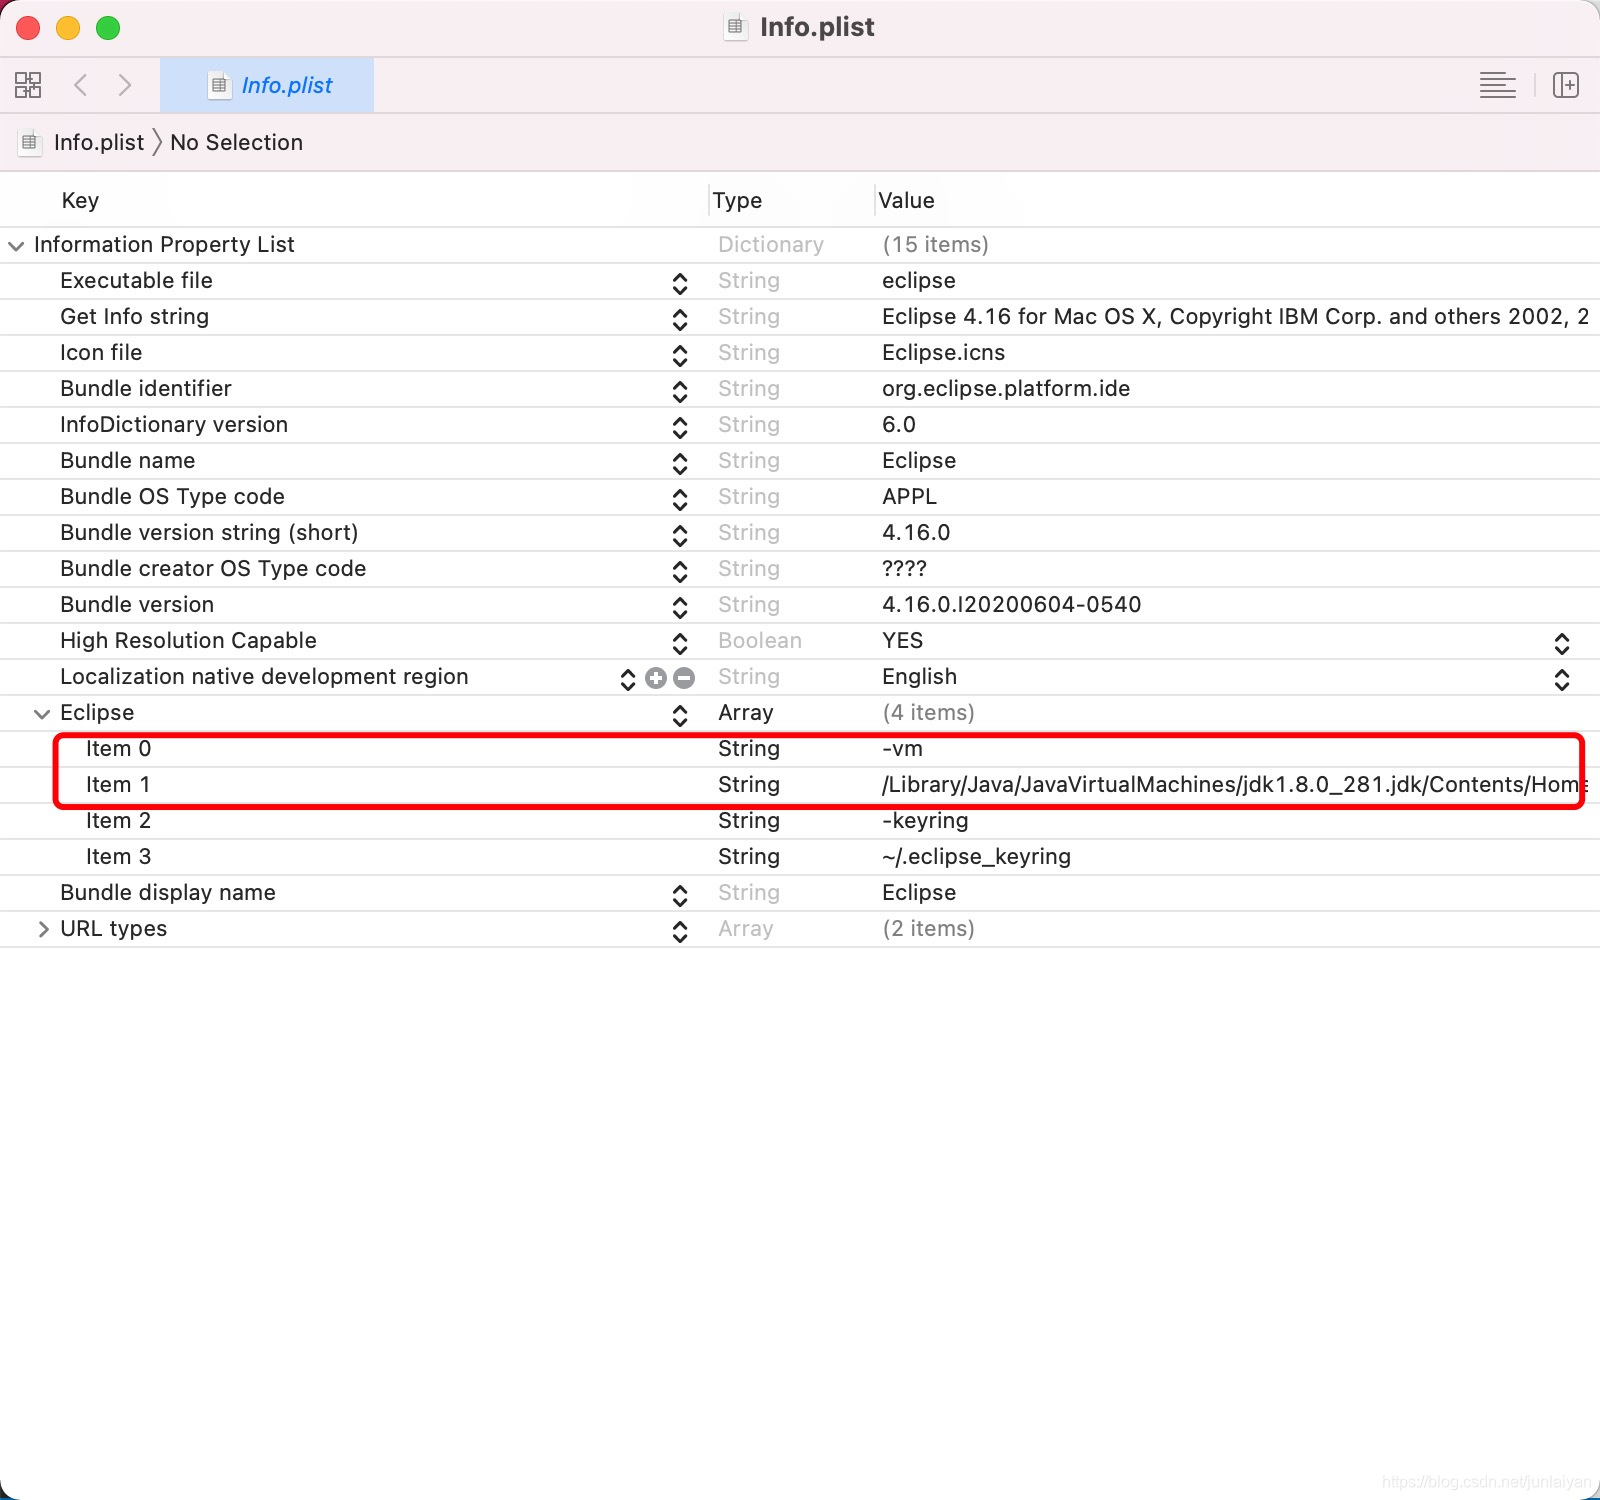Collapse the Eclipse array row

42,713
